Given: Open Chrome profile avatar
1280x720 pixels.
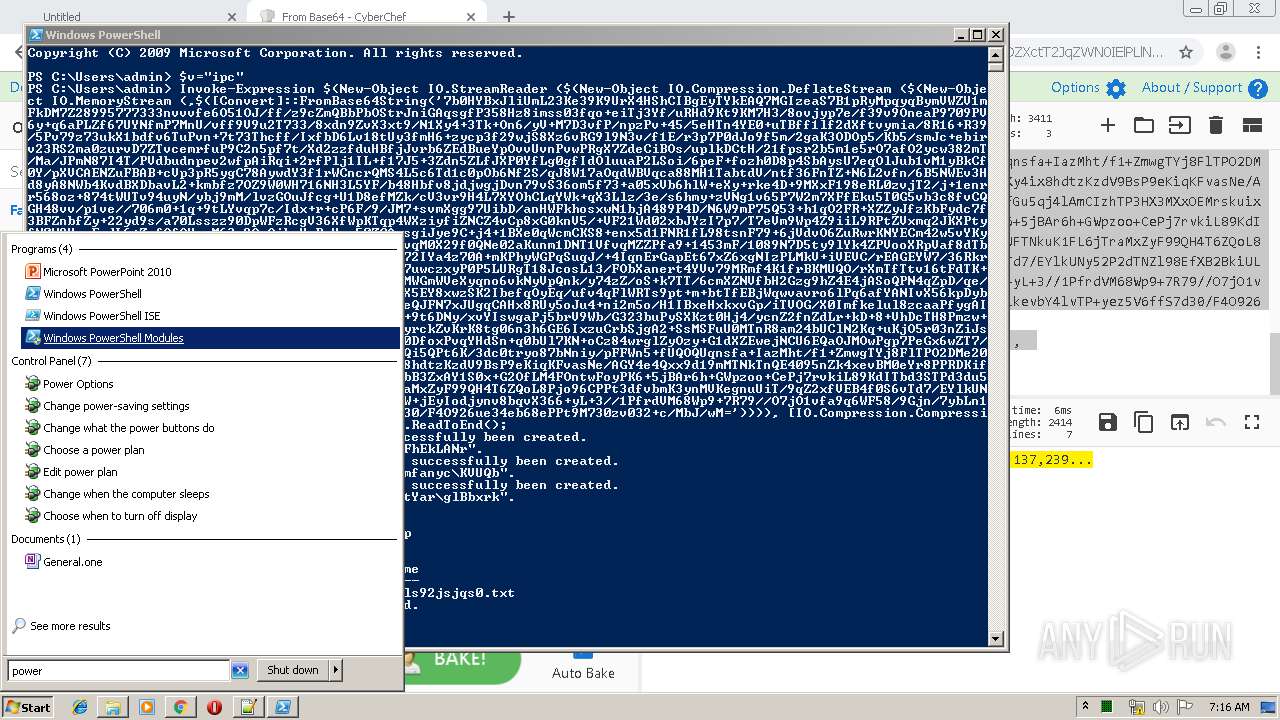Looking at the screenshot, I should coord(1226,52).
